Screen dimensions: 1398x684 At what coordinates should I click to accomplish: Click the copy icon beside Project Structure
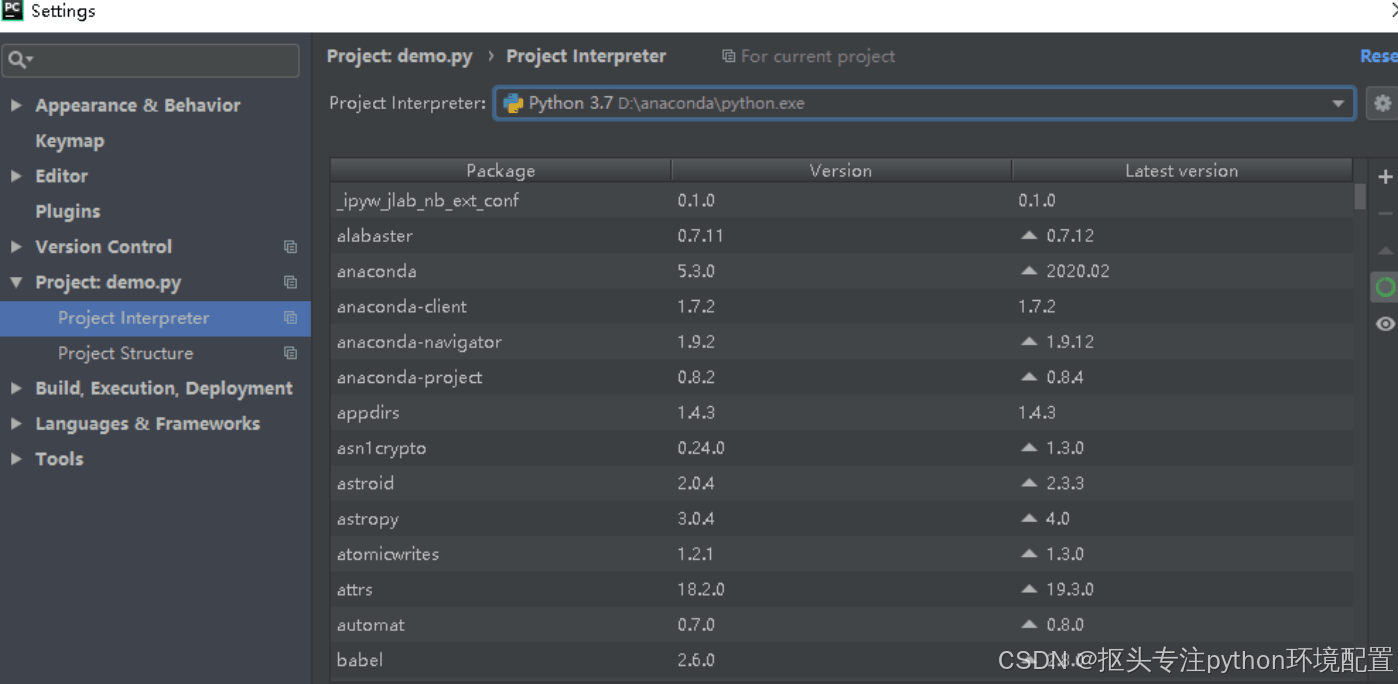coord(290,353)
